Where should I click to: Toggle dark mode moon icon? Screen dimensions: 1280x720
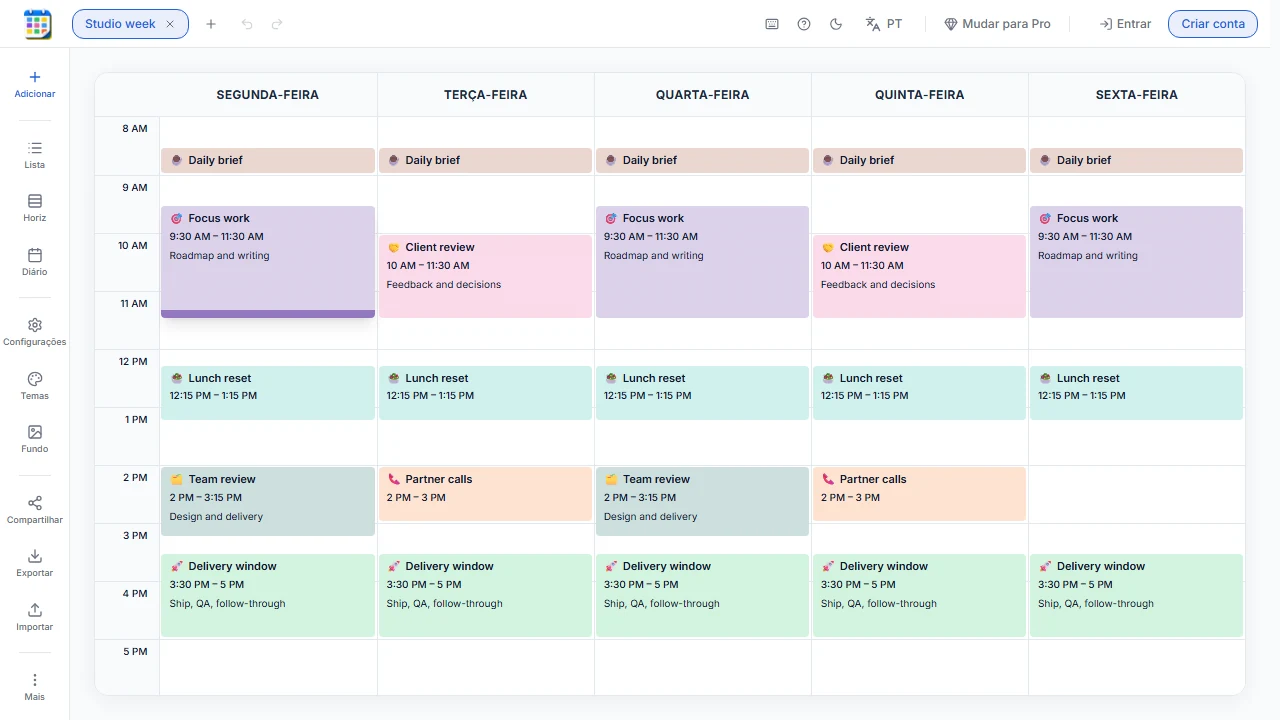[x=836, y=24]
